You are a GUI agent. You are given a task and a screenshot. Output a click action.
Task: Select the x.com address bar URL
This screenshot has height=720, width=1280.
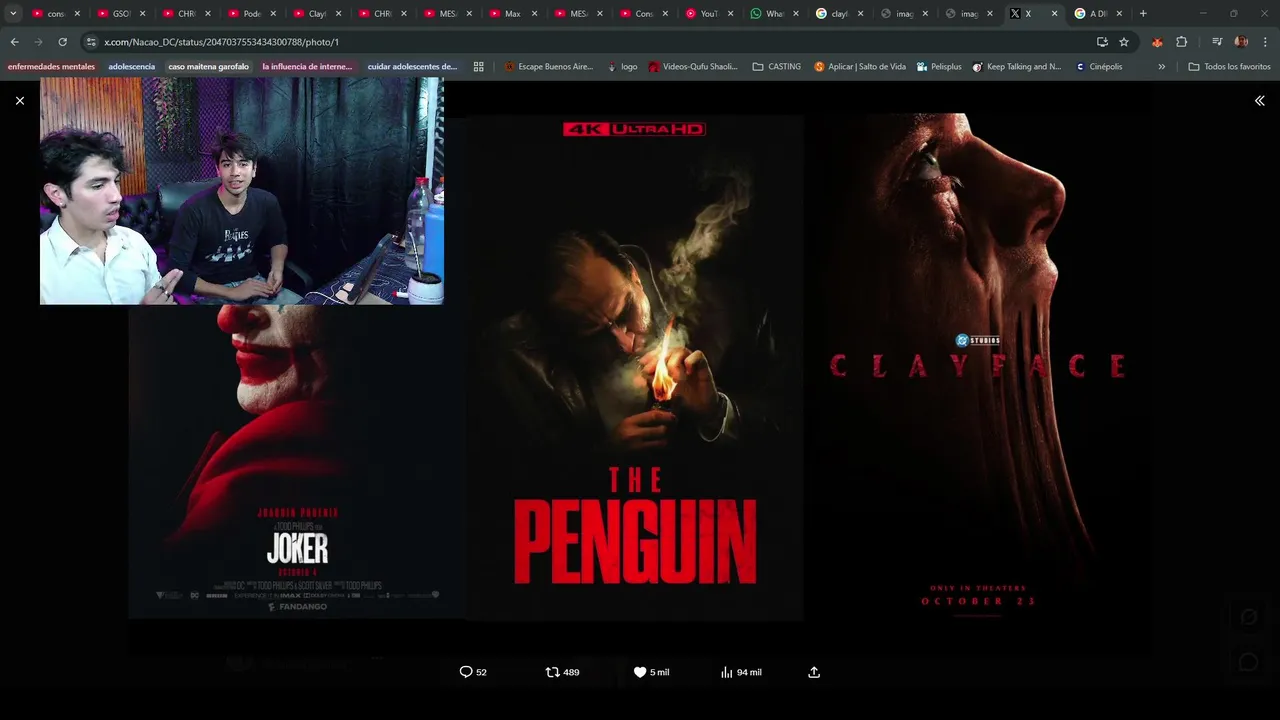[x=221, y=42]
